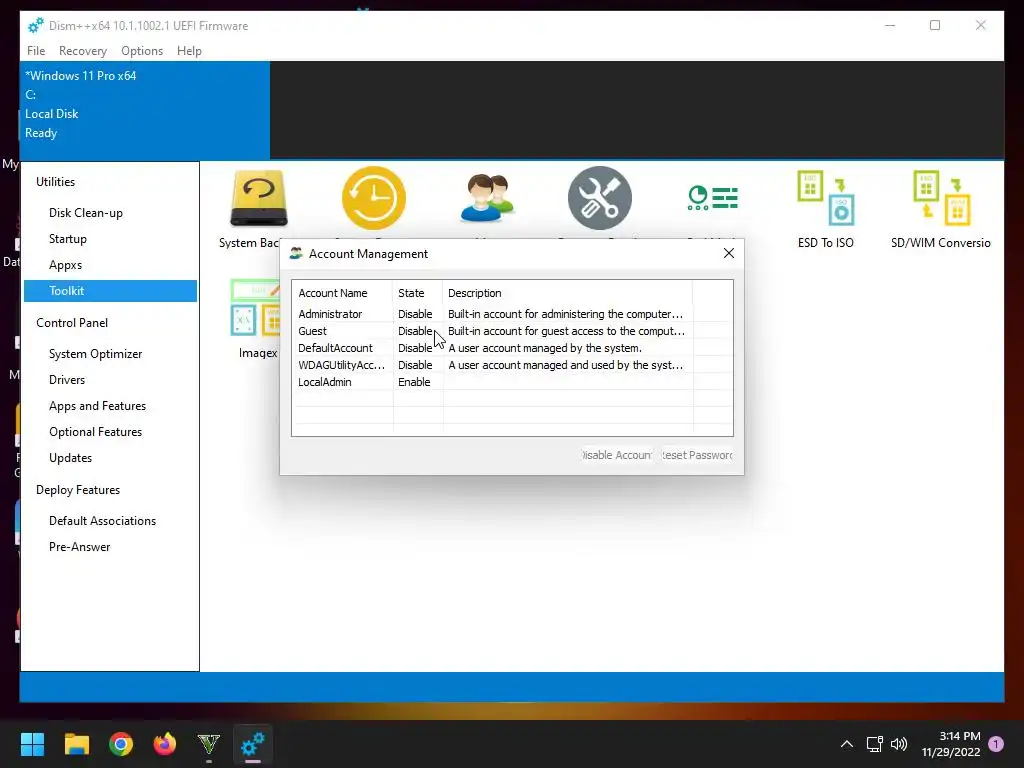Select the DefaultAccount row
Image resolution: width=1024 pixels, height=768 pixels.
point(512,348)
